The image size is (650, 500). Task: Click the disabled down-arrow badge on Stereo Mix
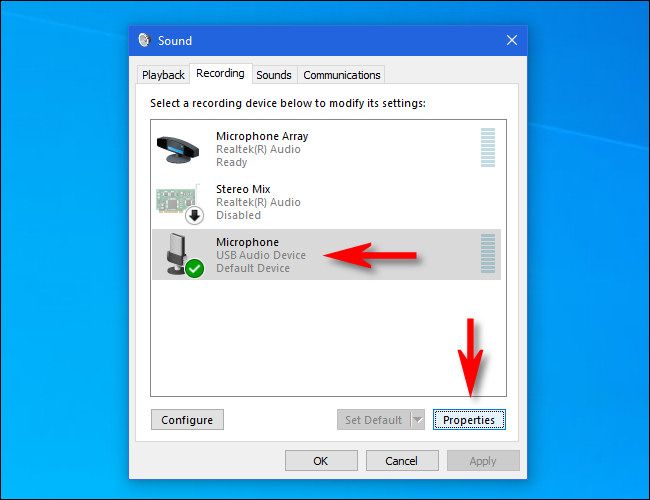click(x=194, y=215)
